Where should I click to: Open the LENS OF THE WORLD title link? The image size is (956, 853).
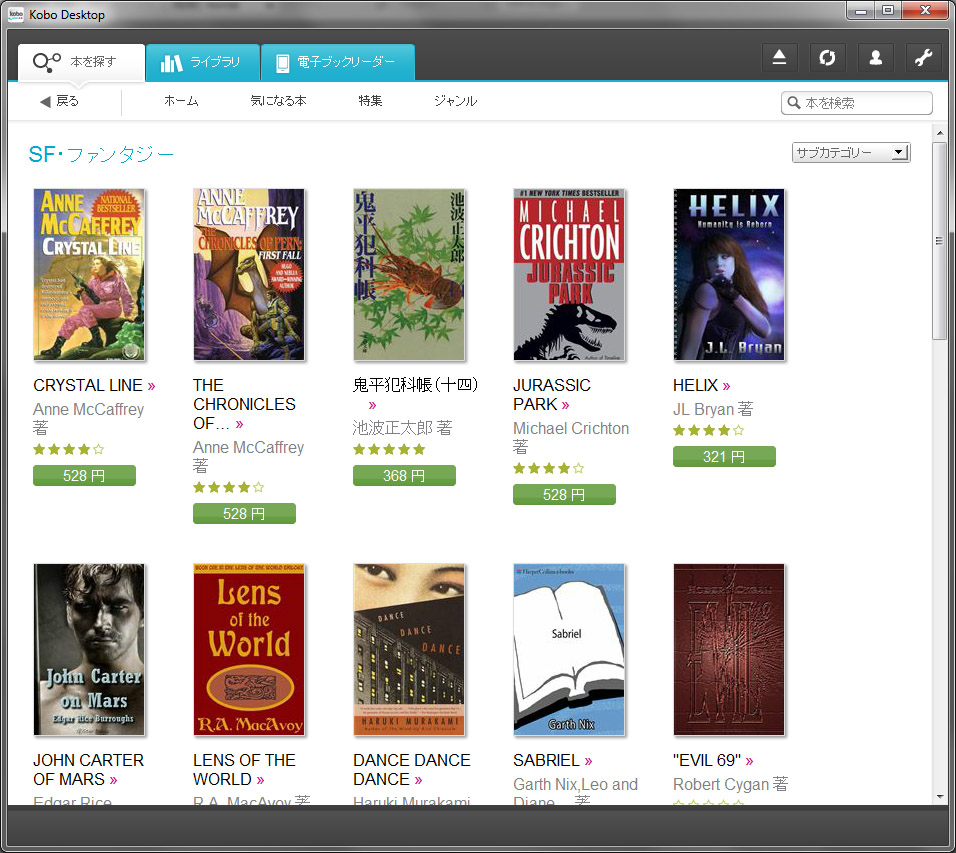pyautogui.click(x=244, y=770)
